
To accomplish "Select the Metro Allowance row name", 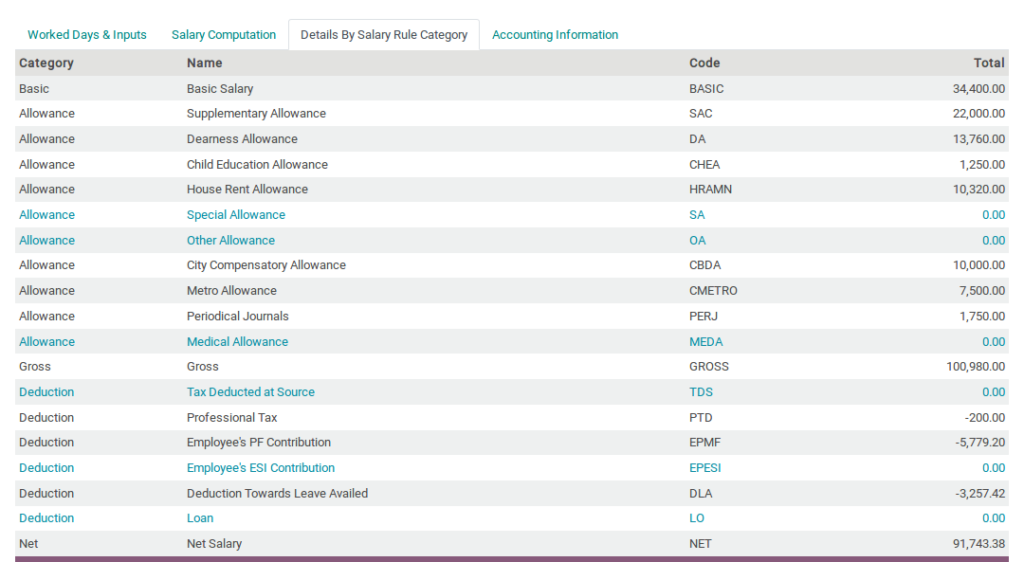I will coord(232,290).
